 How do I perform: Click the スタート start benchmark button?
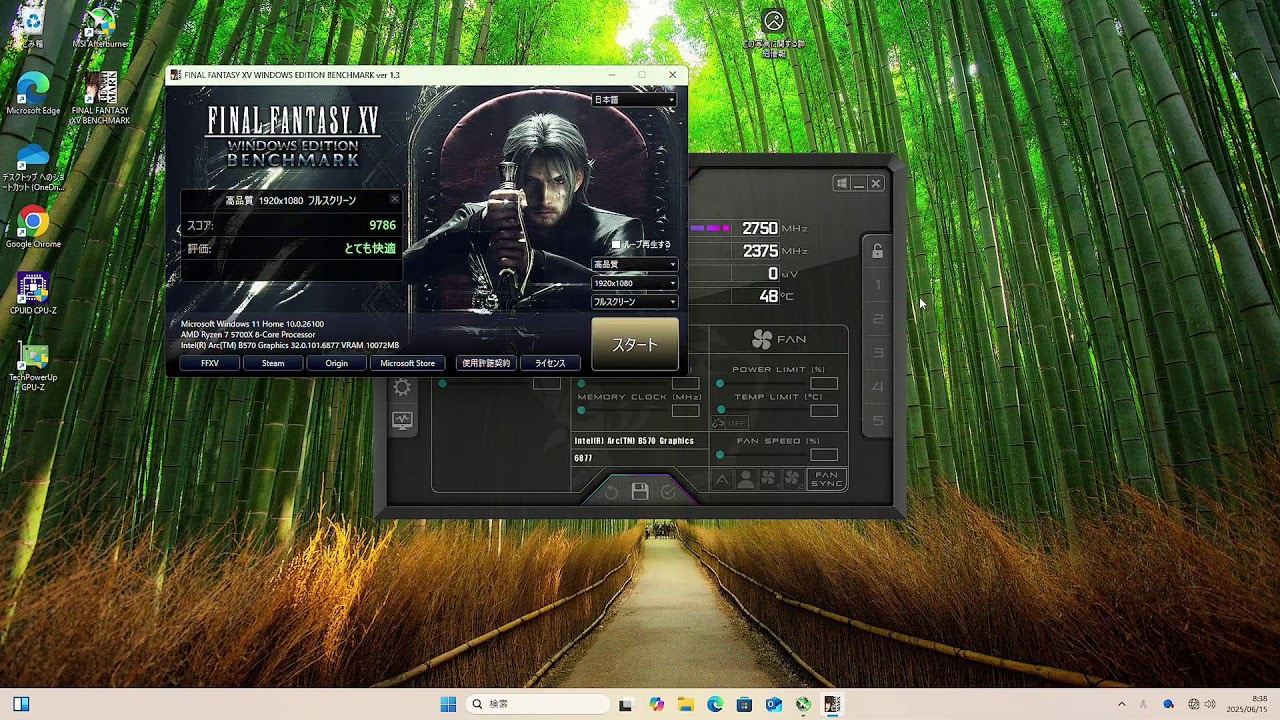(x=635, y=344)
